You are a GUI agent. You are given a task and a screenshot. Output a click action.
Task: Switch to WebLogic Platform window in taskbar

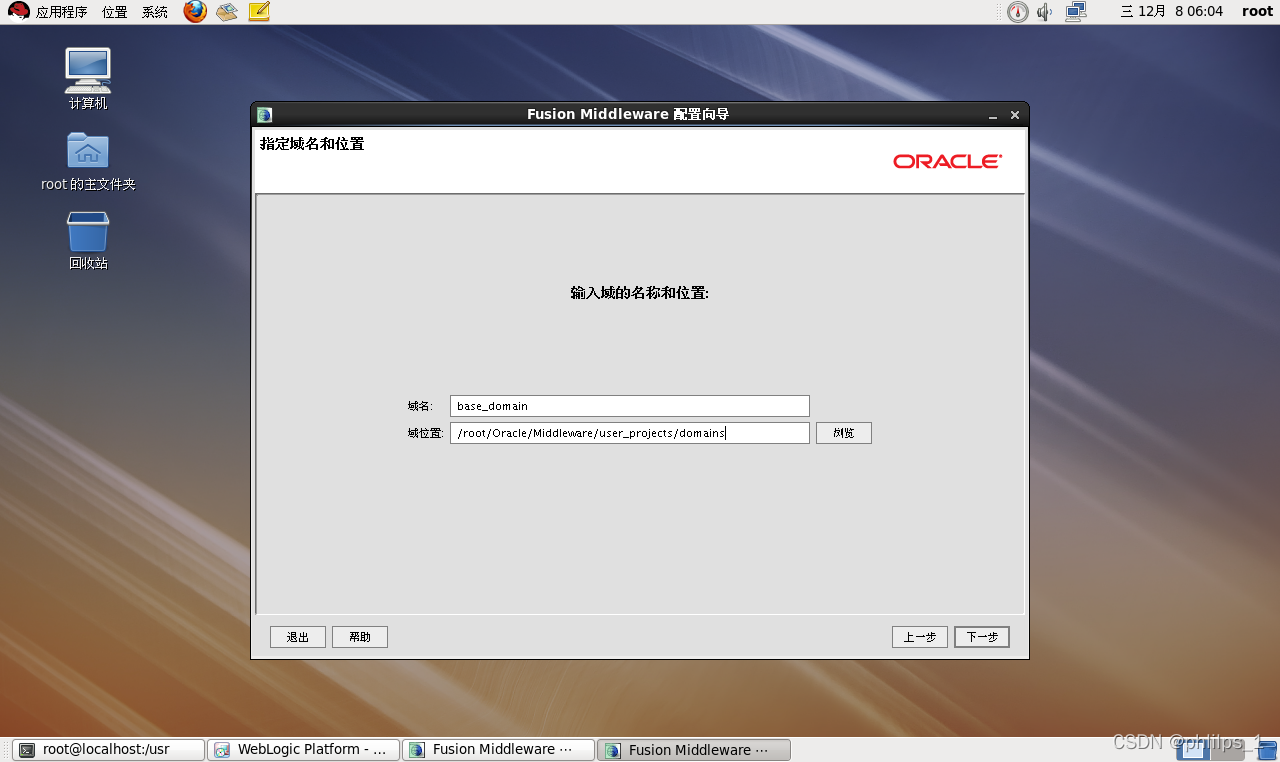303,750
